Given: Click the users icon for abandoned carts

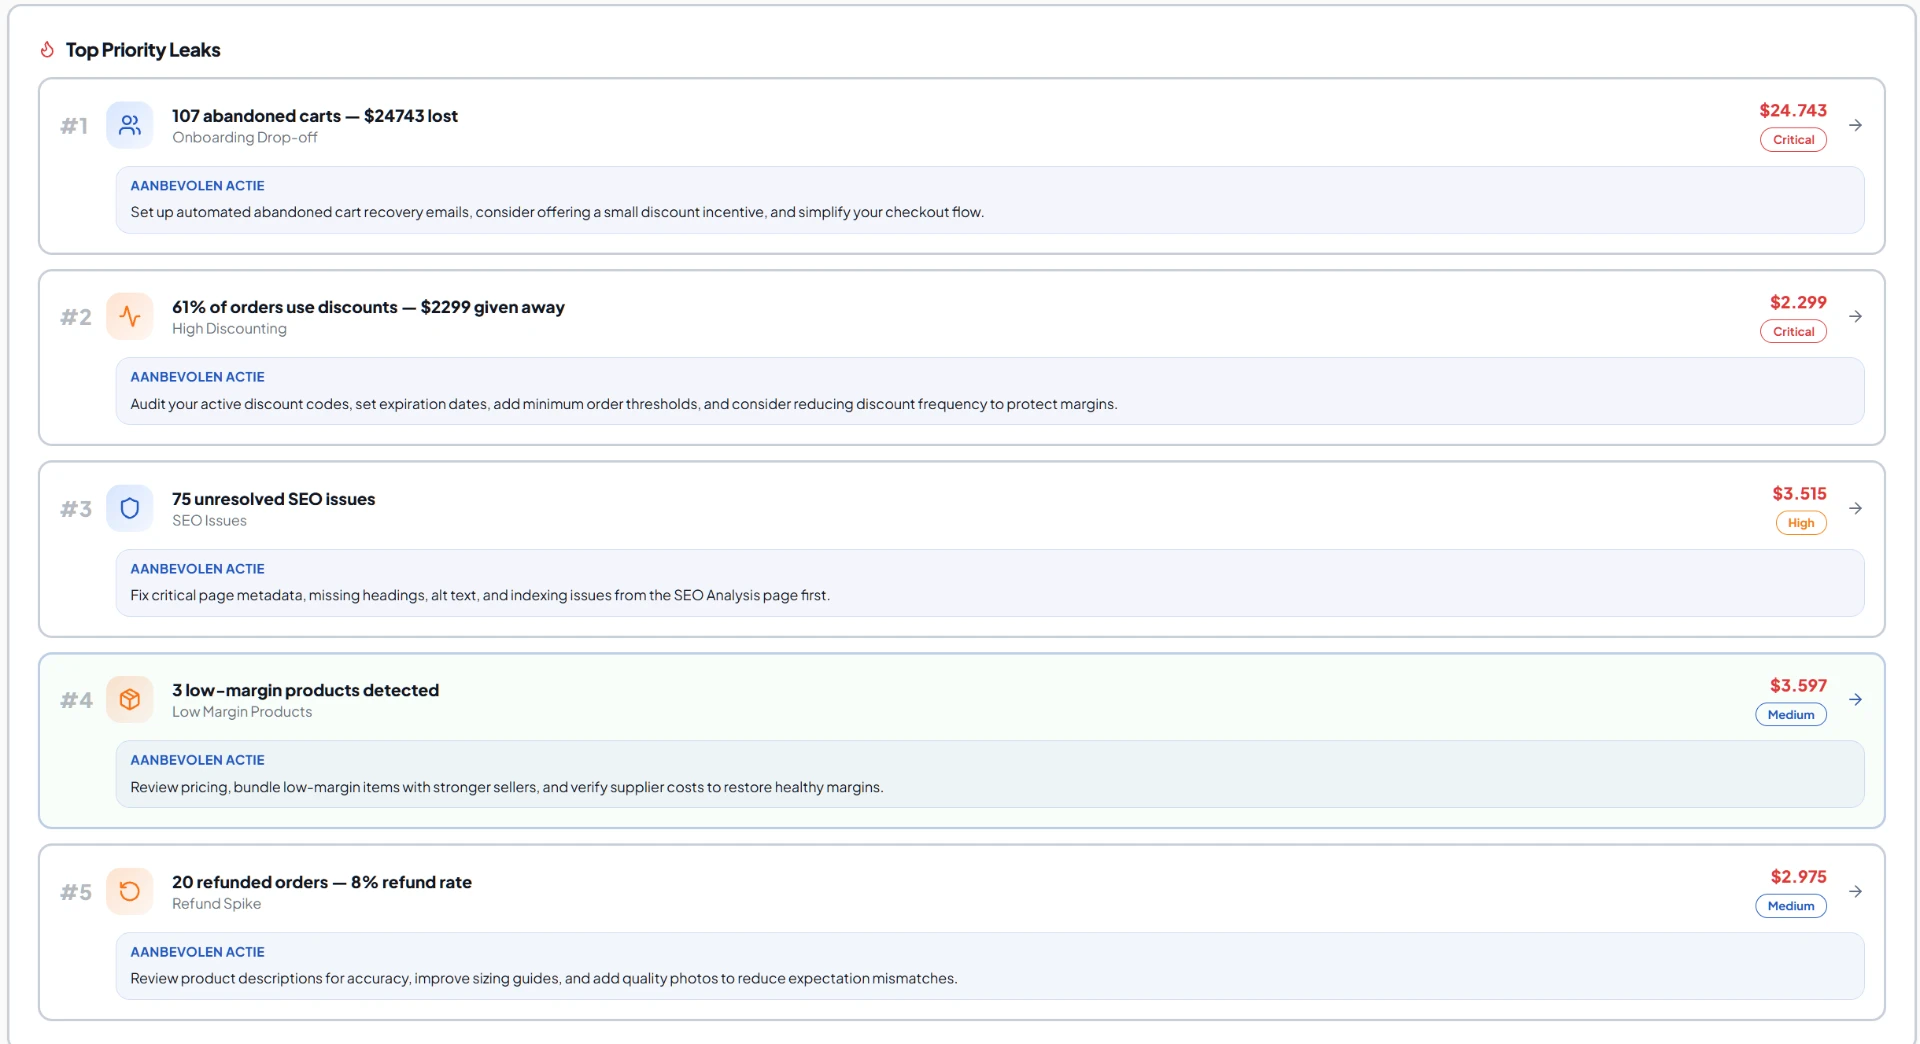Looking at the screenshot, I should [x=130, y=125].
